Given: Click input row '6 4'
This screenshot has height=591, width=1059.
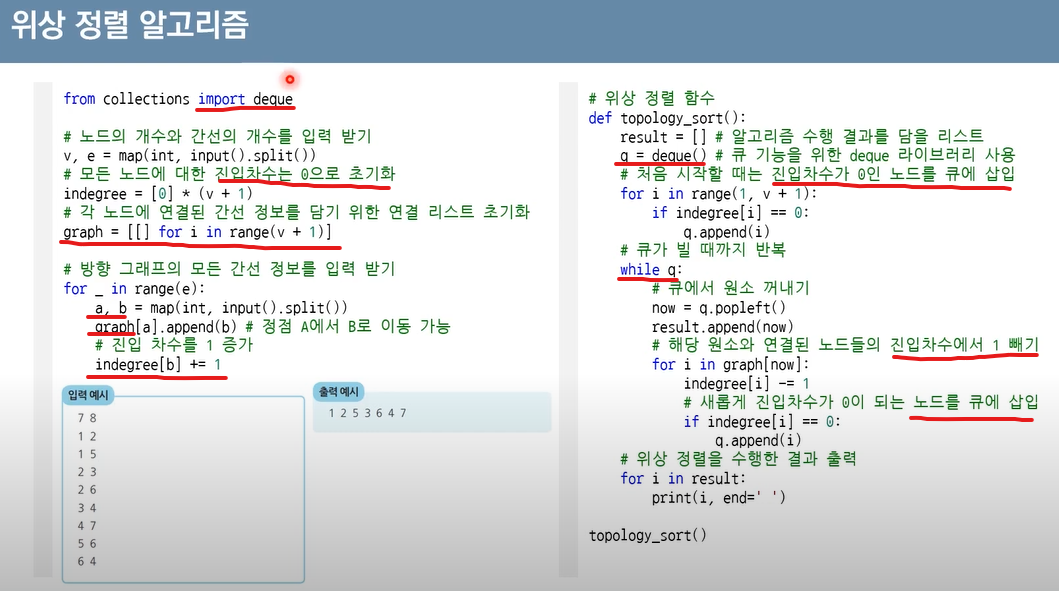Looking at the screenshot, I should 86,561.
